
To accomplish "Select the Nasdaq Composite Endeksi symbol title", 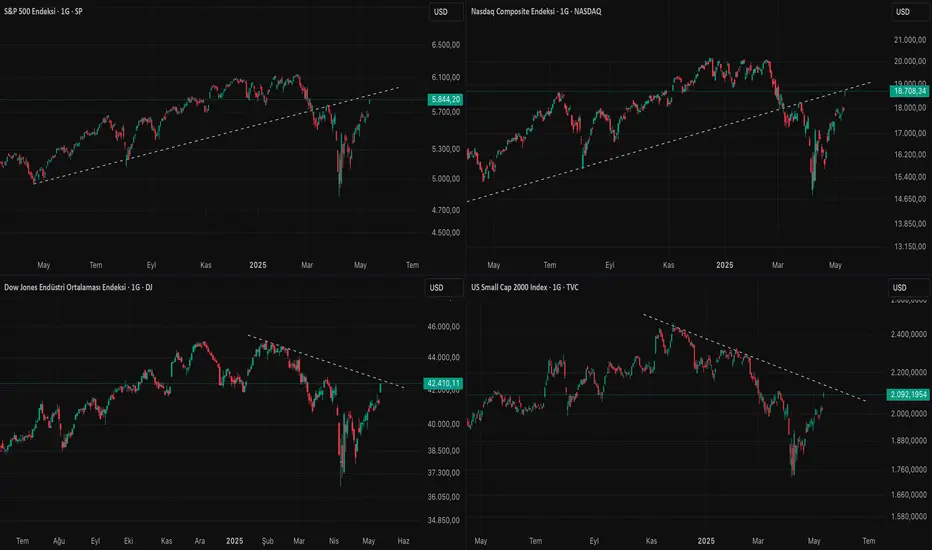I will pyautogui.click(x=541, y=11).
